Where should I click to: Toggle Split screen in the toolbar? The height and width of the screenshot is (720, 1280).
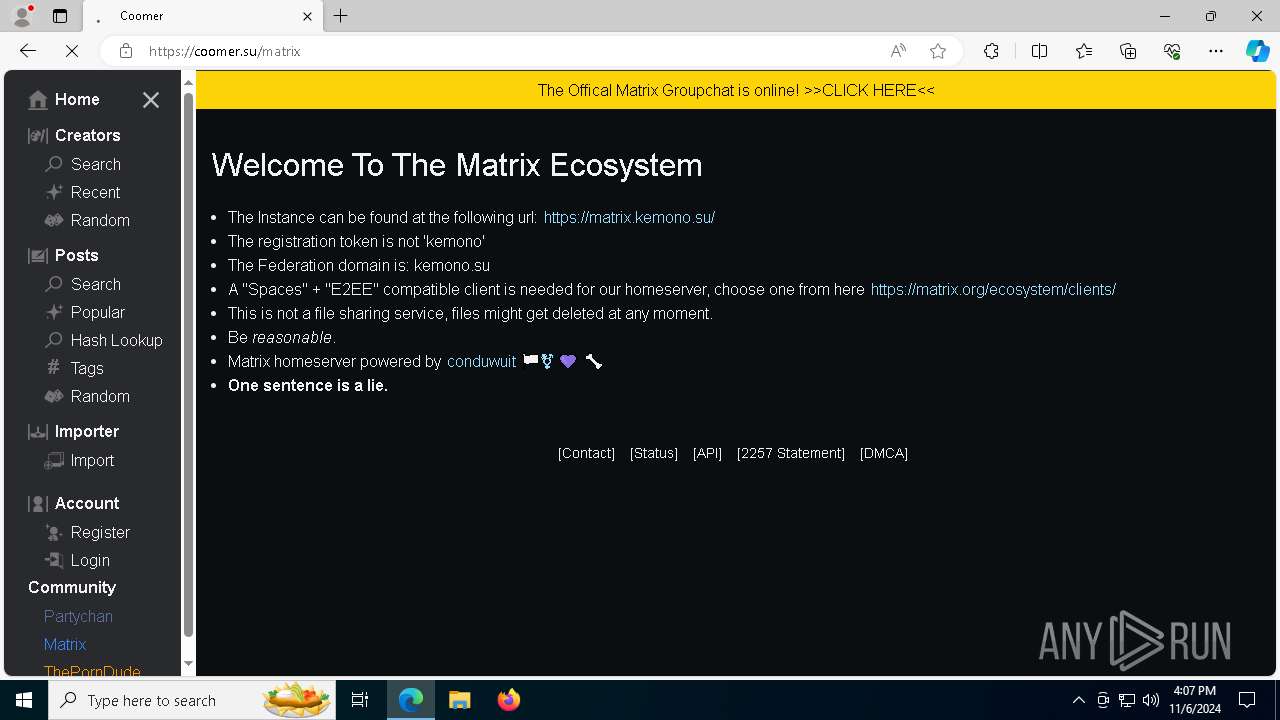(x=1039, y=51)
